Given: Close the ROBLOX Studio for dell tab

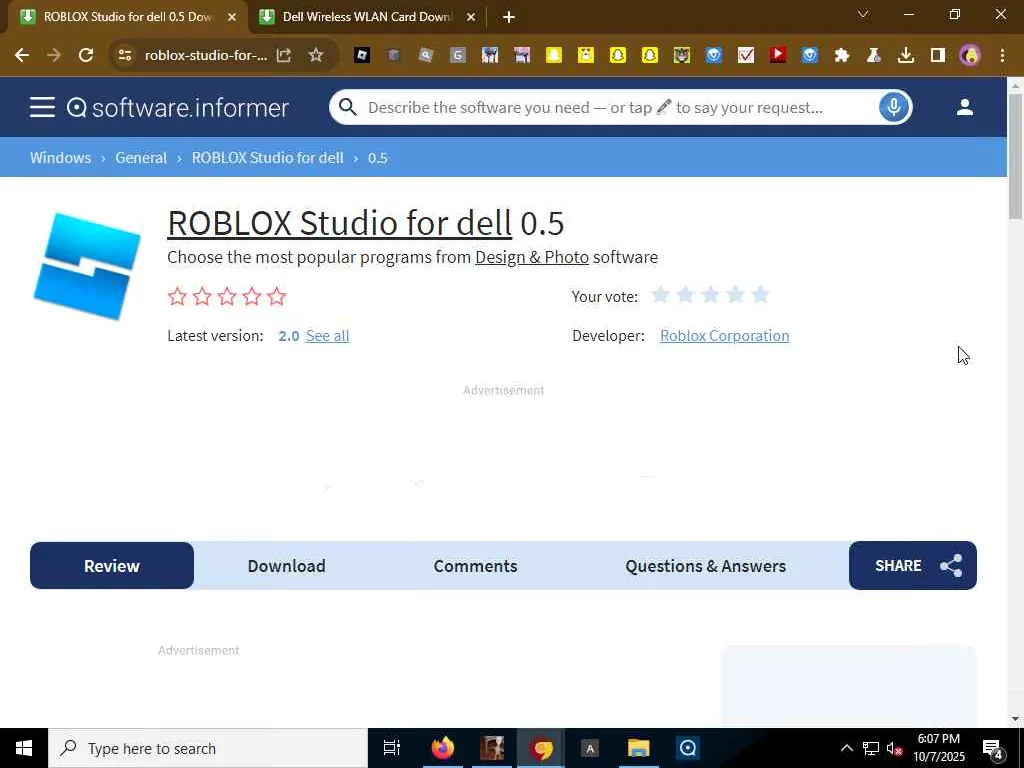Looking at the screenshot, I should (x=232, y=17).
